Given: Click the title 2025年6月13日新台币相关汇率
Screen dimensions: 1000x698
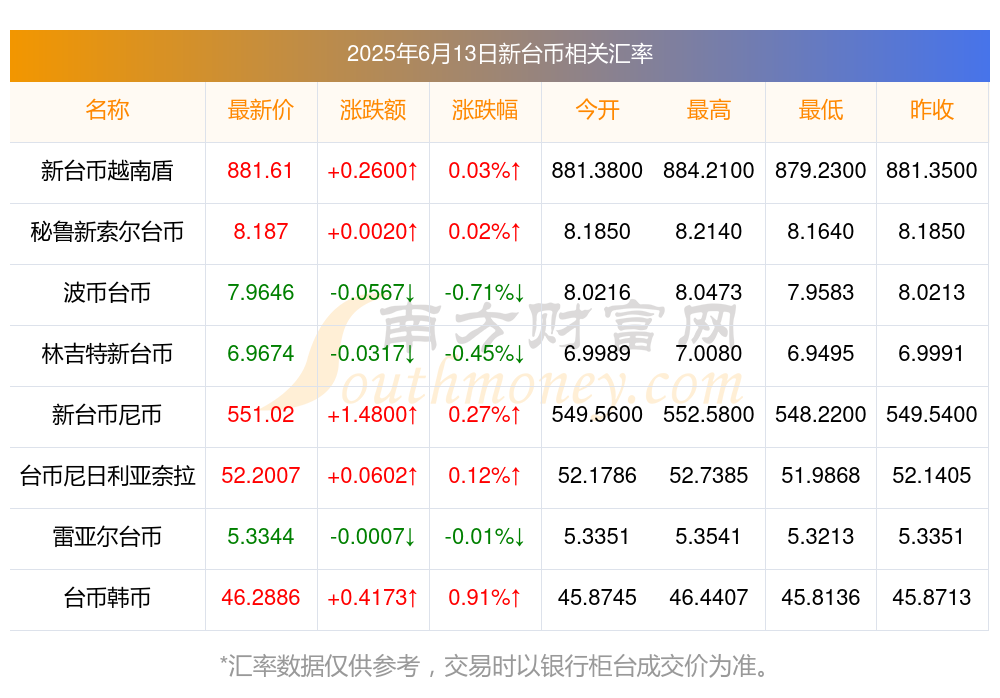Looking at the screenshot, I should pyautogui.click(x=499, y=54).
